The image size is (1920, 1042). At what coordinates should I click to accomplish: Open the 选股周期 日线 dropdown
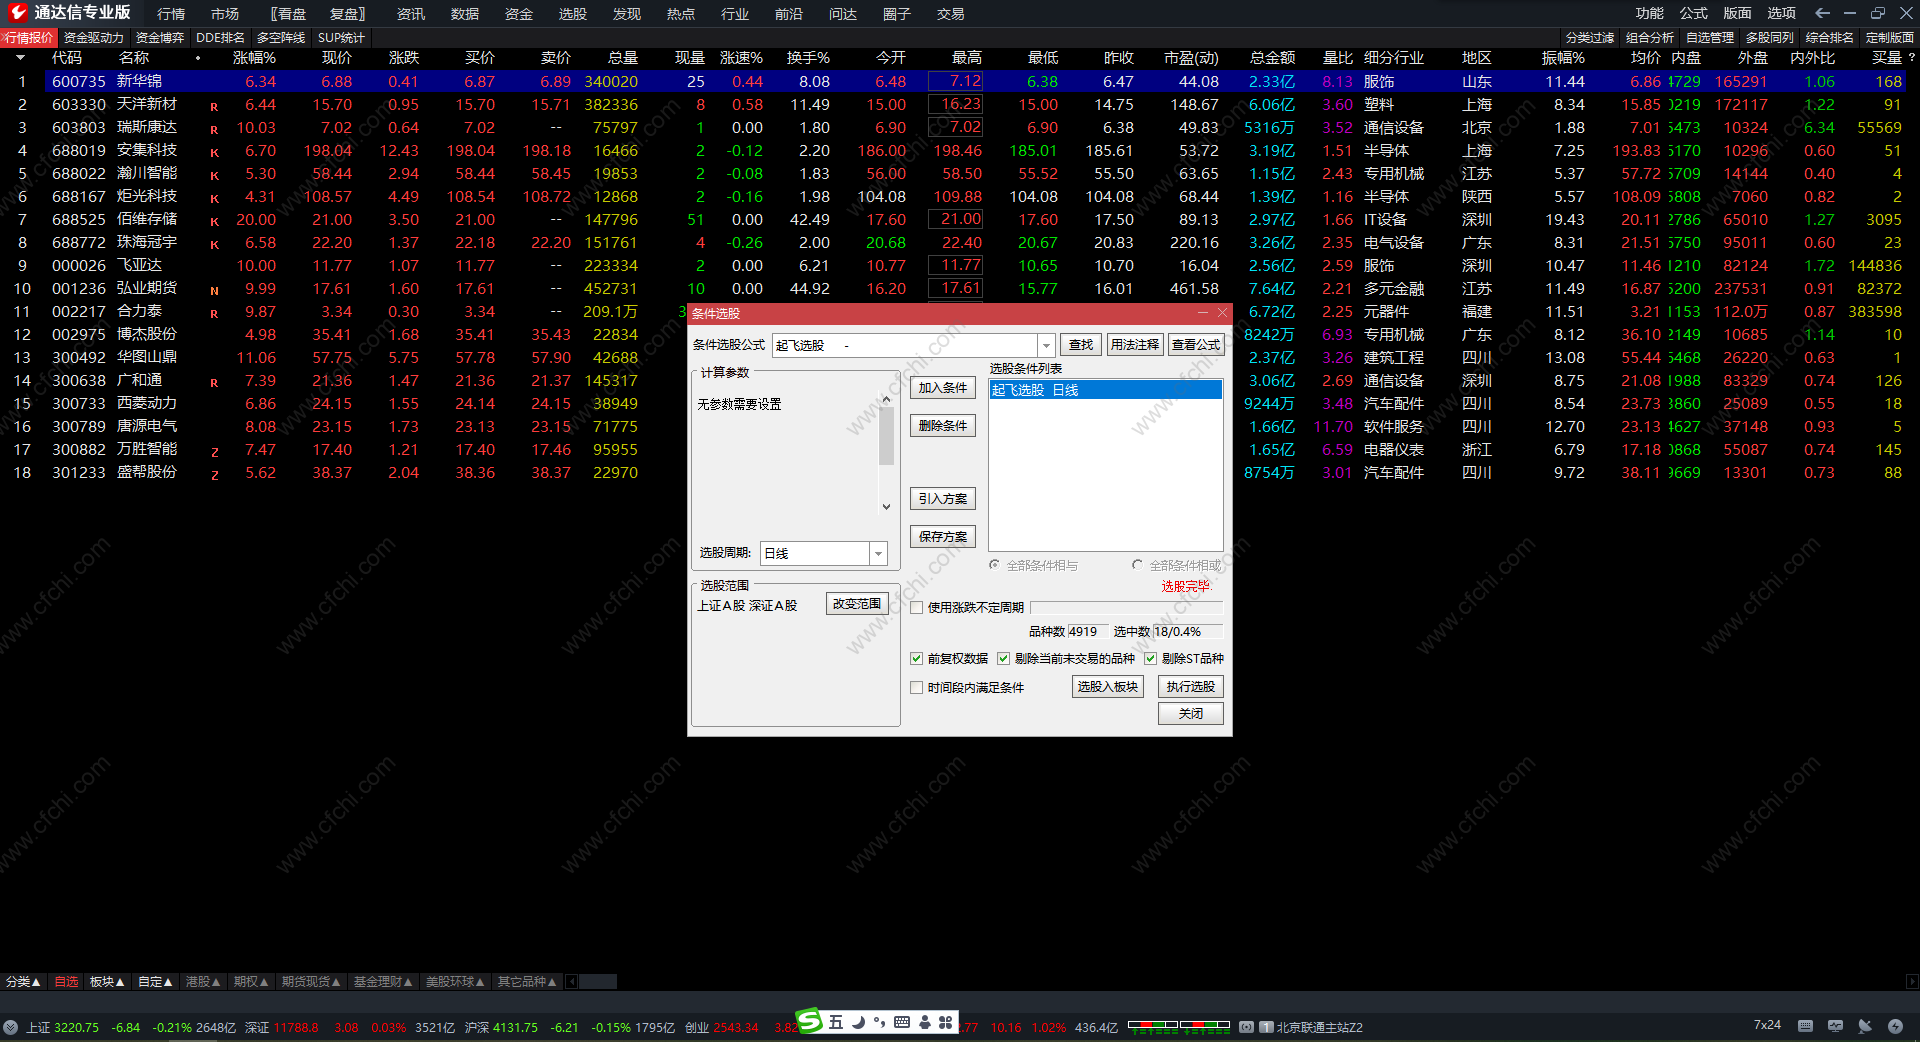(x=878, y=553)
